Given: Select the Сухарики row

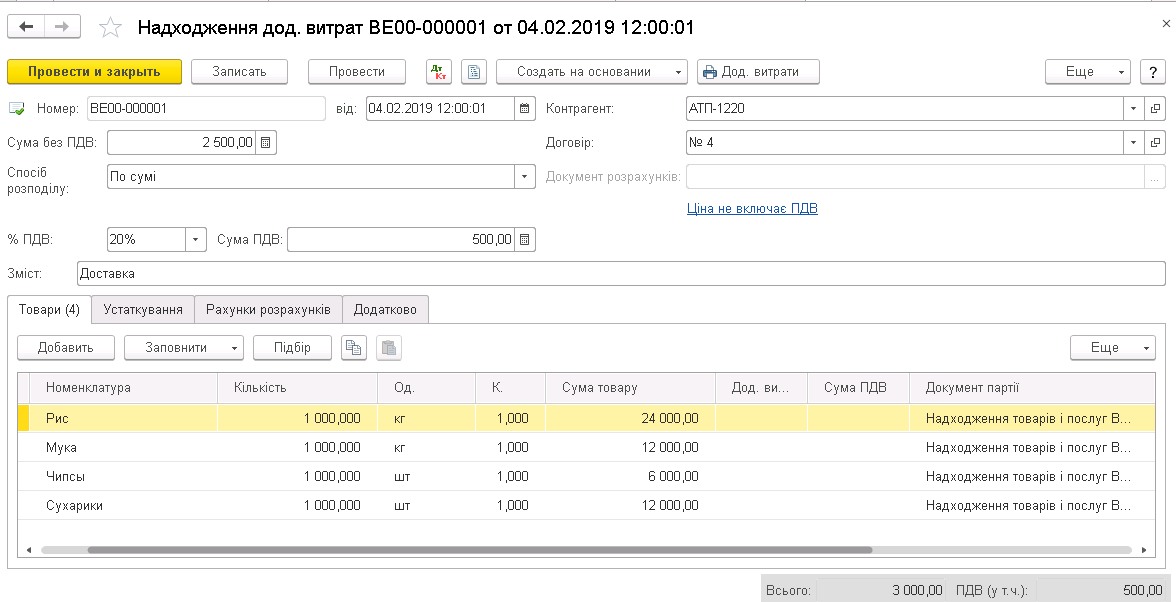Looking at the screenshot, I should coord(586,505).
